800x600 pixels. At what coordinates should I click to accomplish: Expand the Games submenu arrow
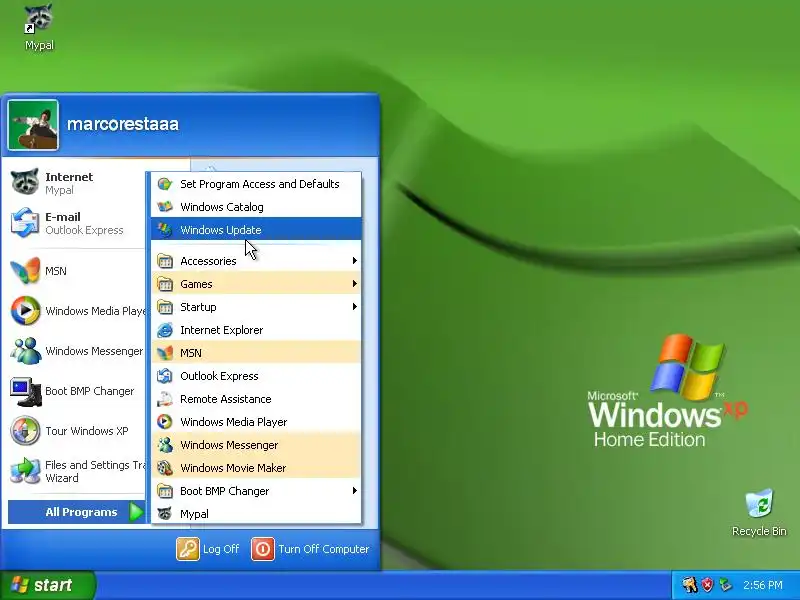pyautogui.click(x=354, y=284)
